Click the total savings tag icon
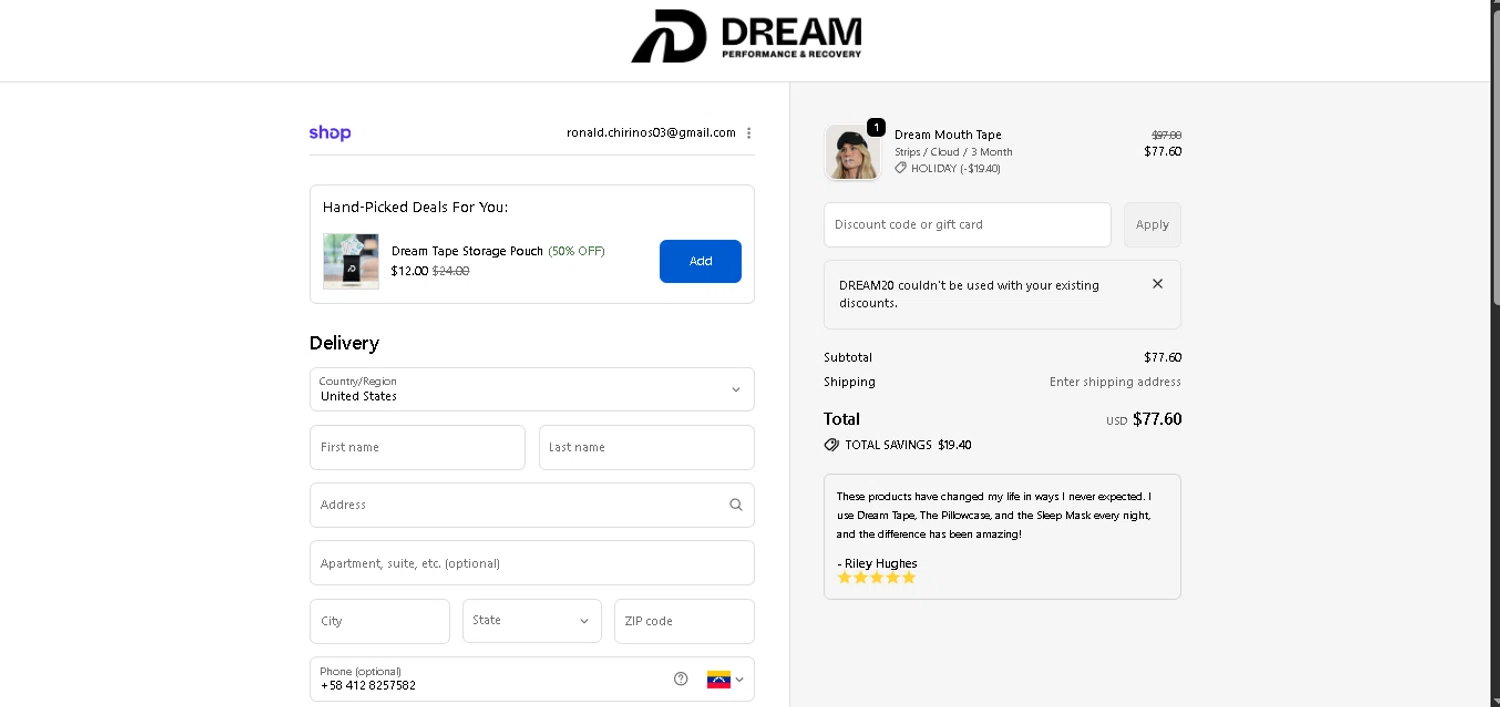Viewport: 1500px width, 707px height. 831,445
